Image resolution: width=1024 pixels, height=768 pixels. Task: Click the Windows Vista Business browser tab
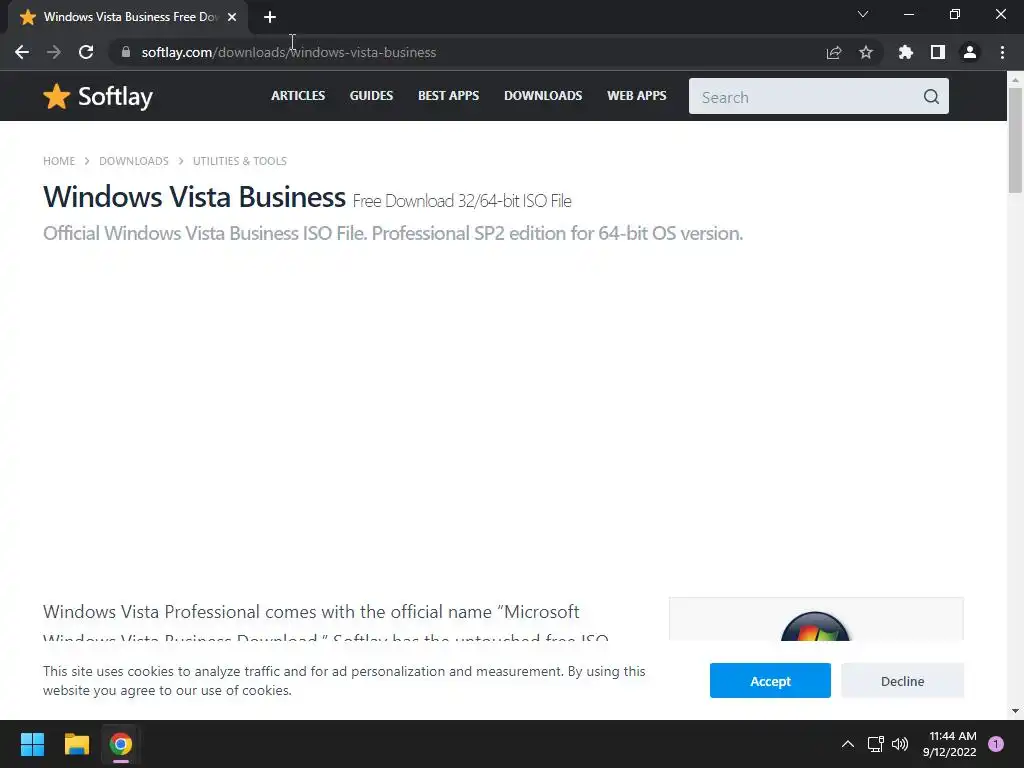pyautogui.click(x=128, y=17)
